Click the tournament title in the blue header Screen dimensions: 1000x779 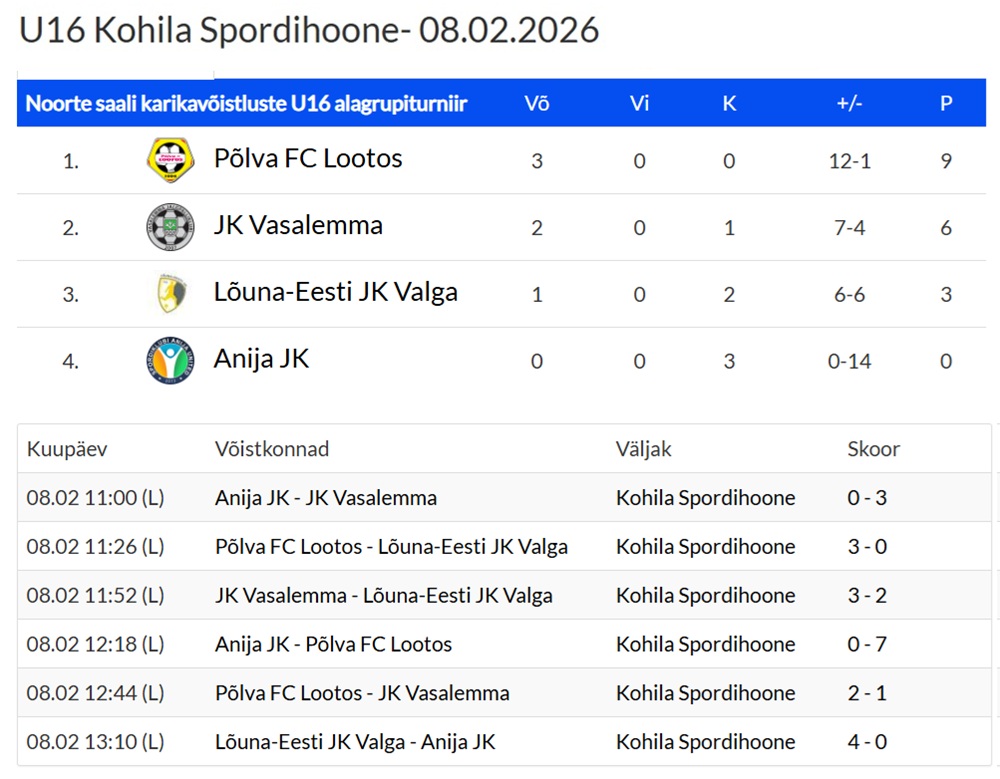point(246,104)
